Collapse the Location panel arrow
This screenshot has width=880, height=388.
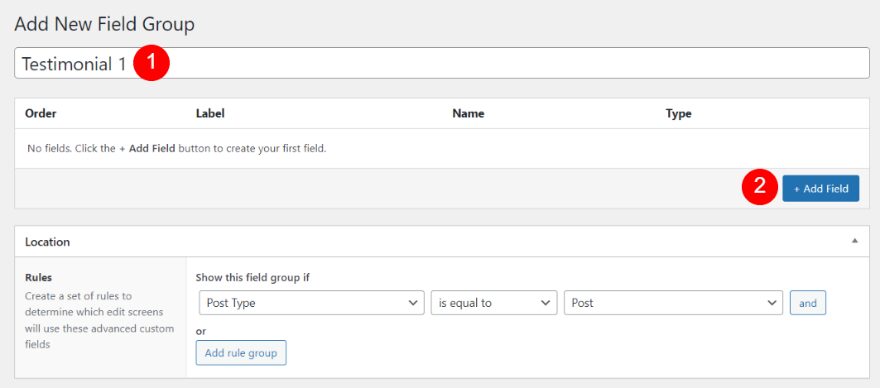pyautogui.click(x=854, y=241)
